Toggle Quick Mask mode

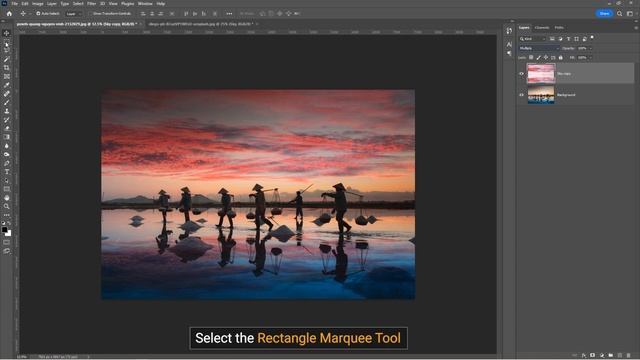[7, 242]
